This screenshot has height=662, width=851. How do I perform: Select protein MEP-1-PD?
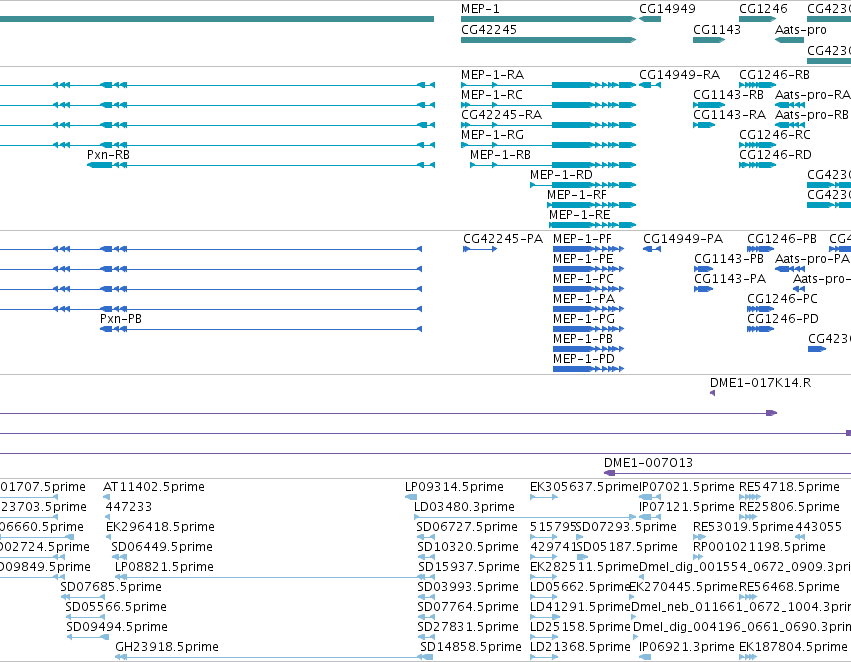[x=584, y=360]
